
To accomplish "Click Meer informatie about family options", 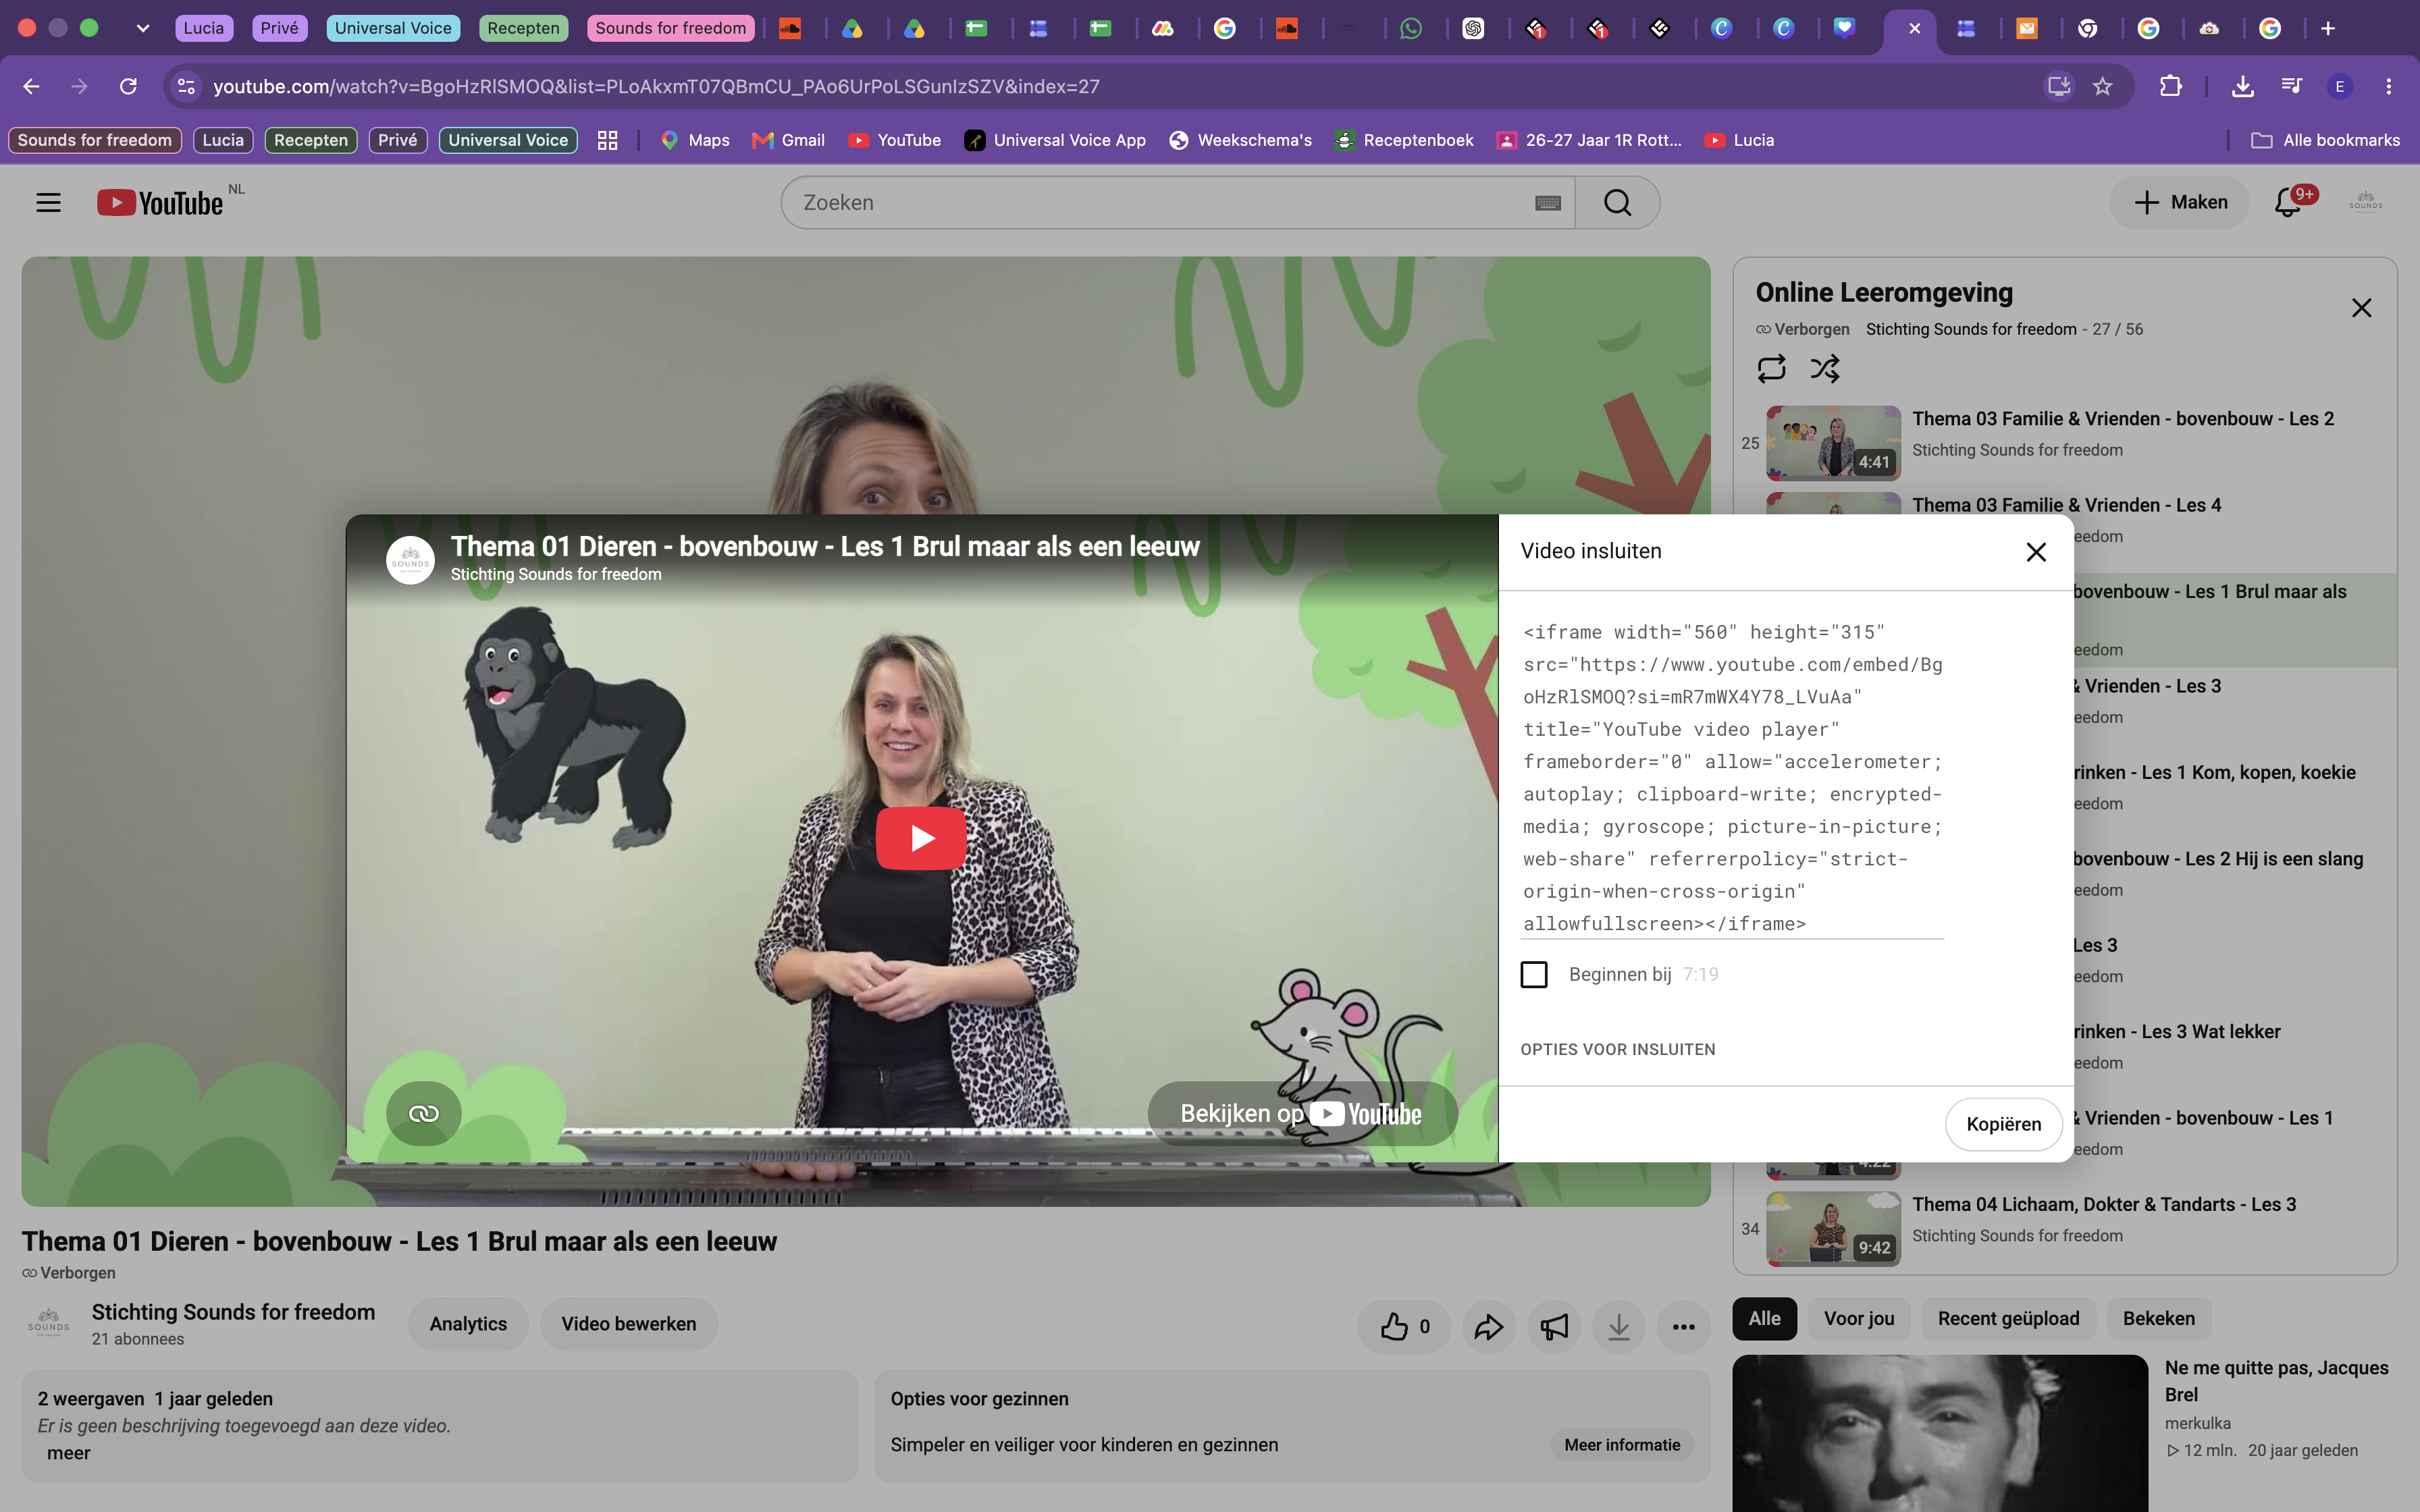I will (1622, 1445).
